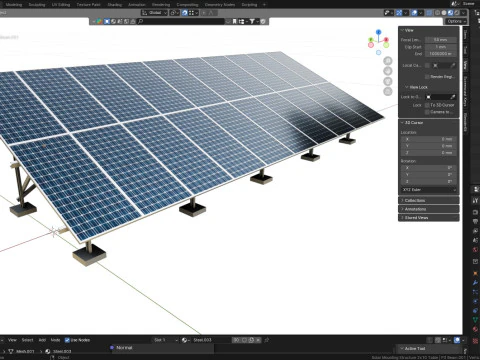Open the pivot point dropdown
Image resolution: width=480 pixels, height=360 pixels.
pos(175,13)
